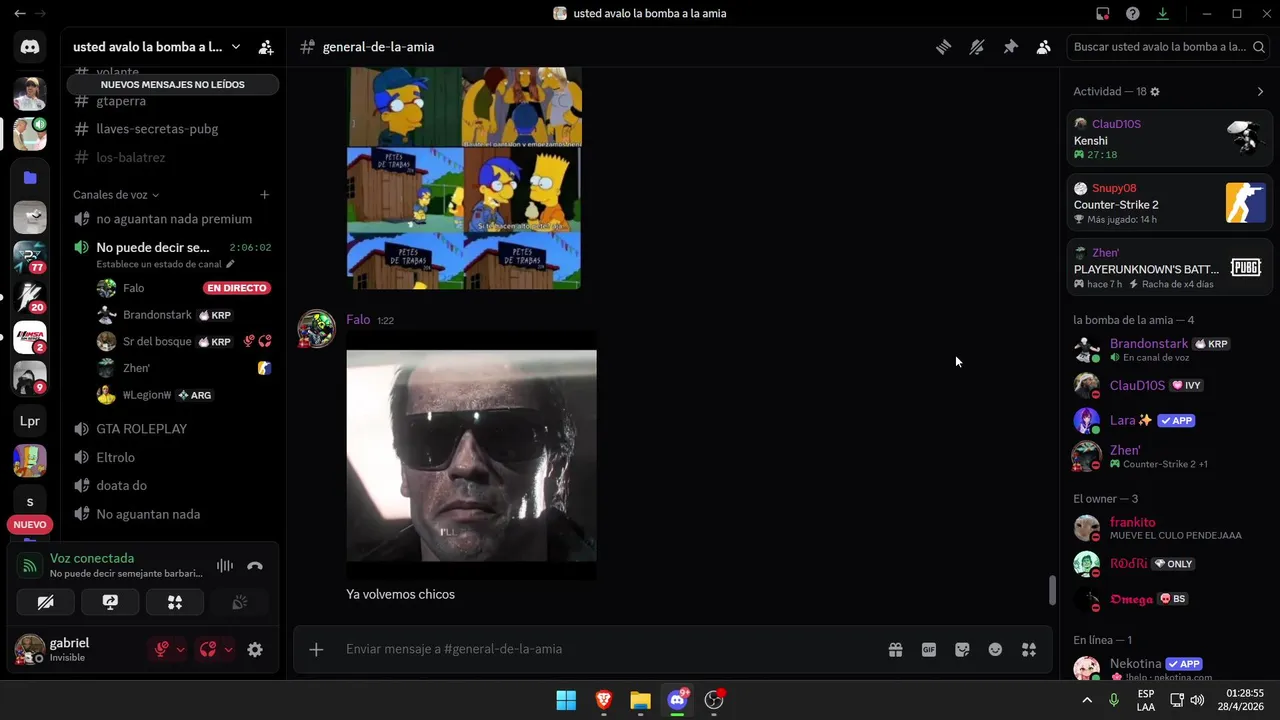Open user settings gear
1280x720 pixels.
(x=255, y=650)
